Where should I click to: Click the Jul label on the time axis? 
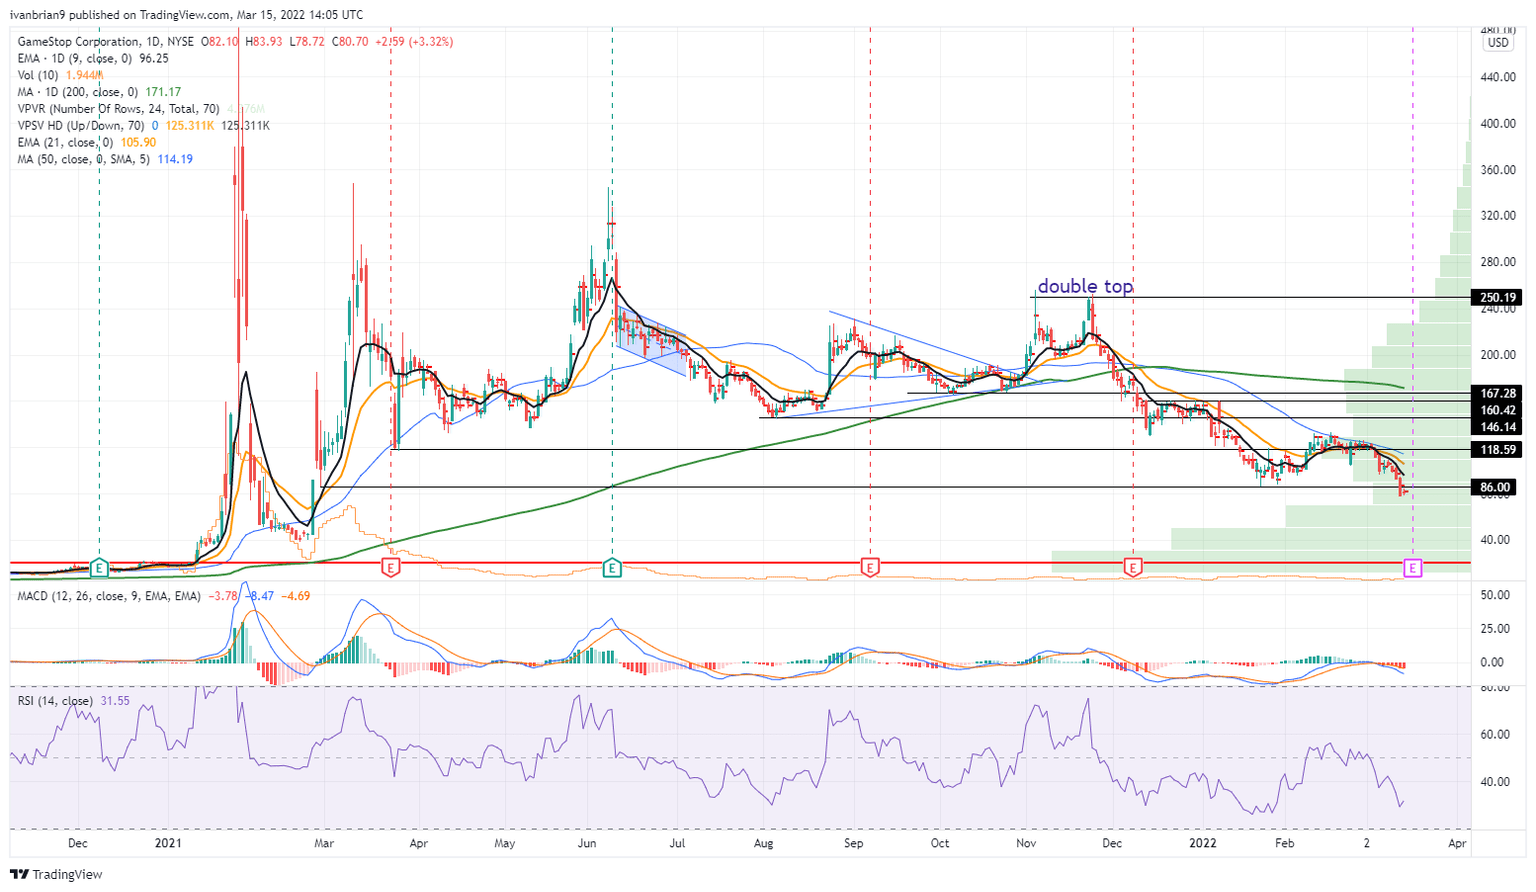tap(677, 844)
